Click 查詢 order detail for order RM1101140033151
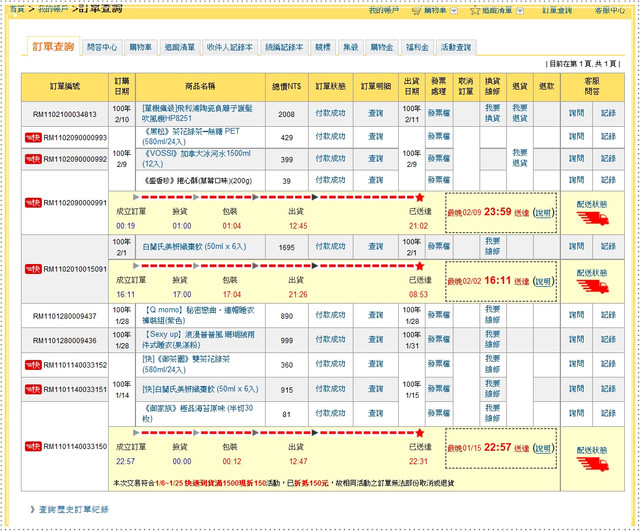 376,389
